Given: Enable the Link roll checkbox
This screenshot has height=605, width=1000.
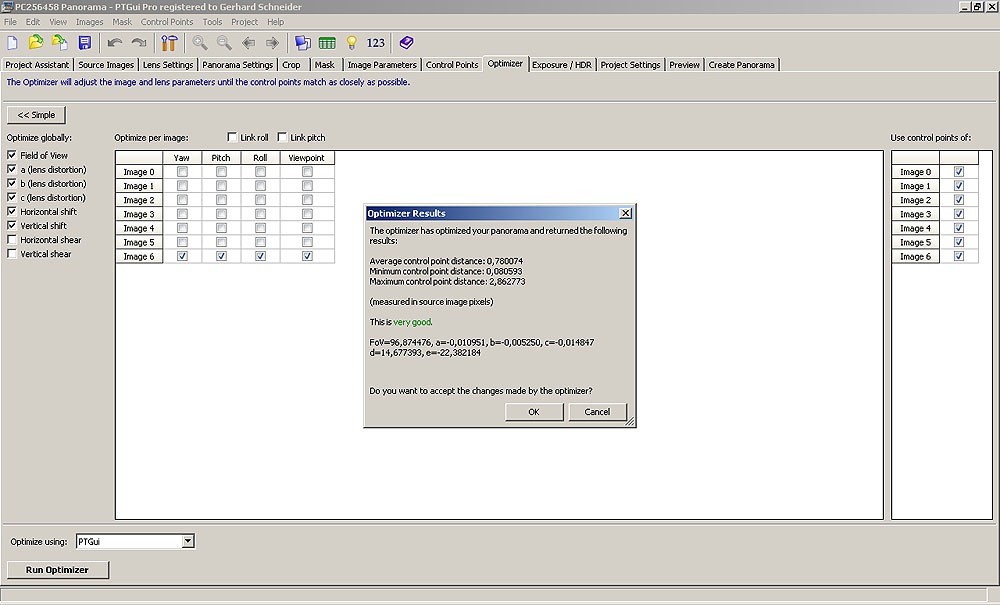Looking at the screenshot, I should pyautogui.click(x=232, y=138).
